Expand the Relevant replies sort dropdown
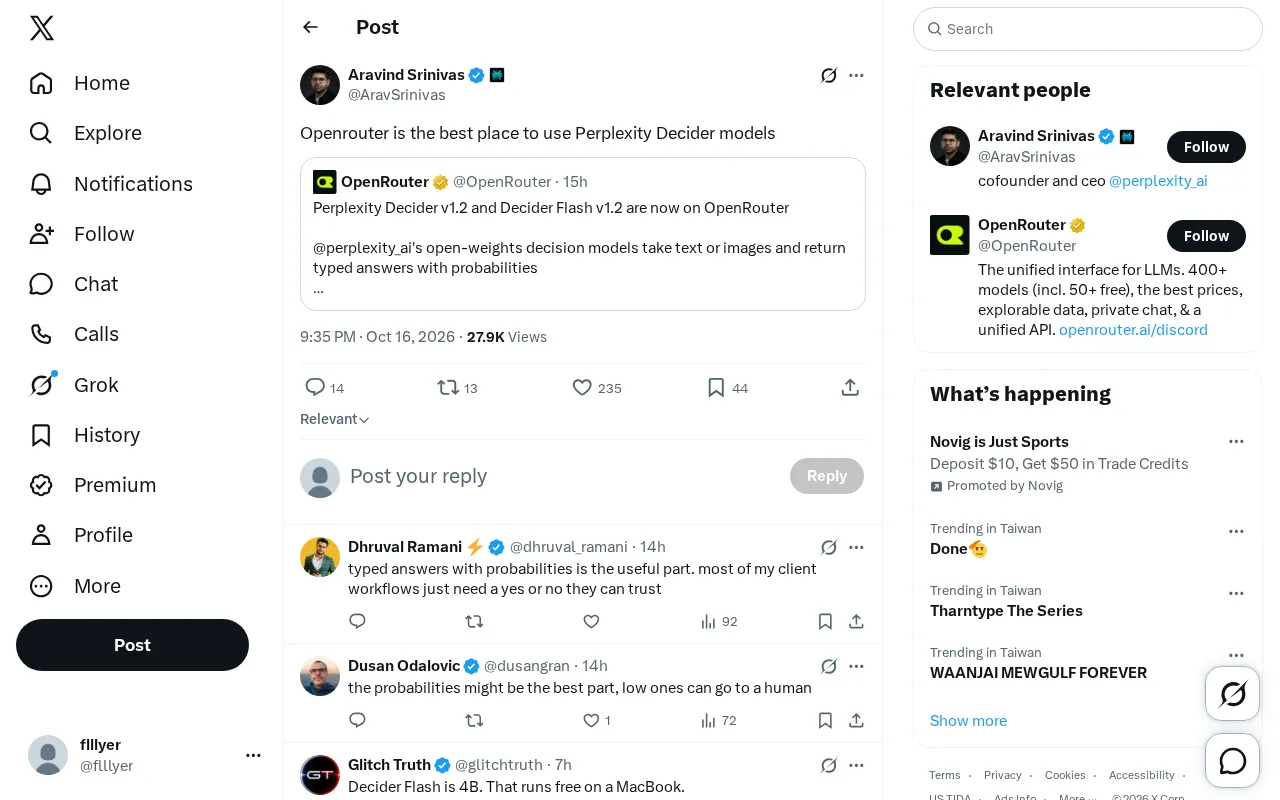 coord(335,419)
